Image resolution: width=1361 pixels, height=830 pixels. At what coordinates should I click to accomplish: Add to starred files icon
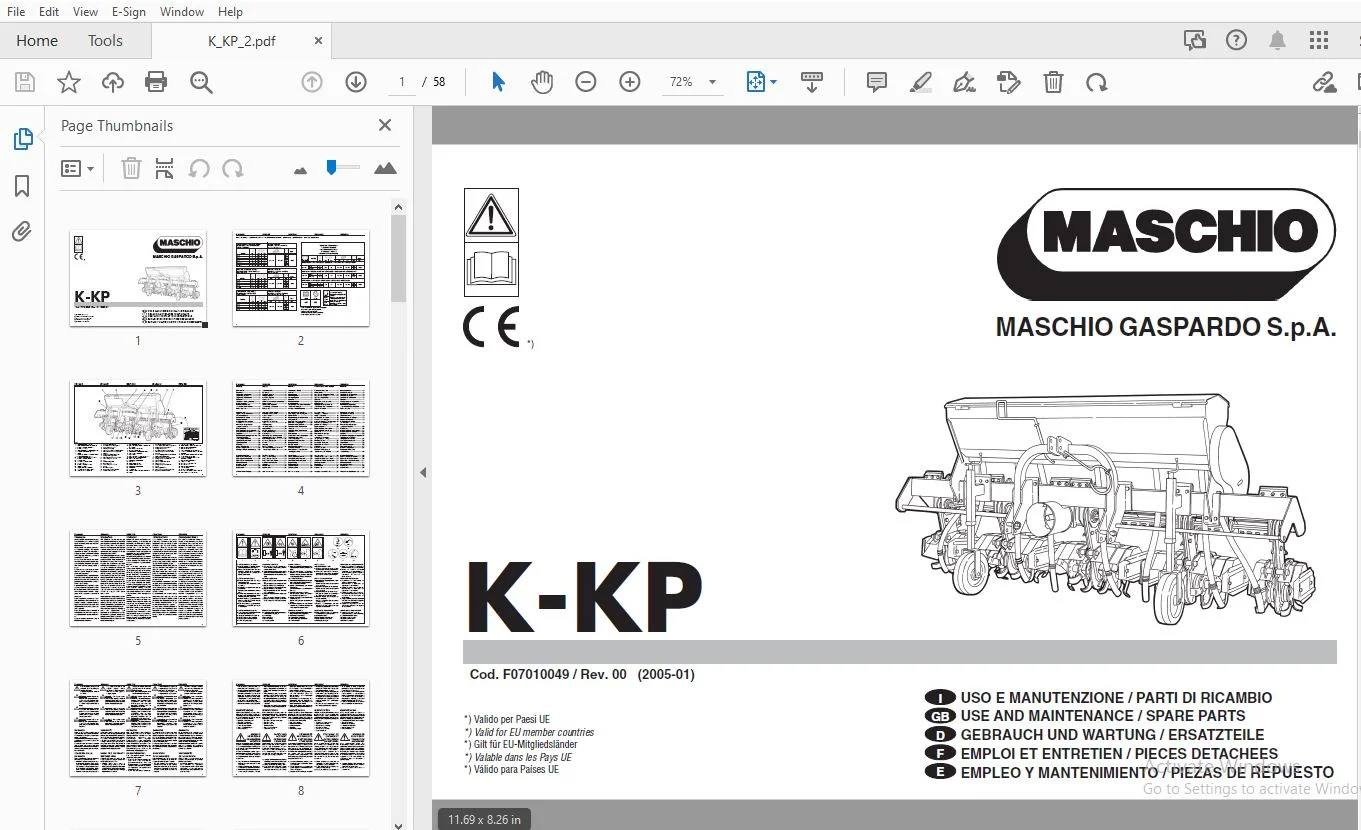click(x=68, y=82)
